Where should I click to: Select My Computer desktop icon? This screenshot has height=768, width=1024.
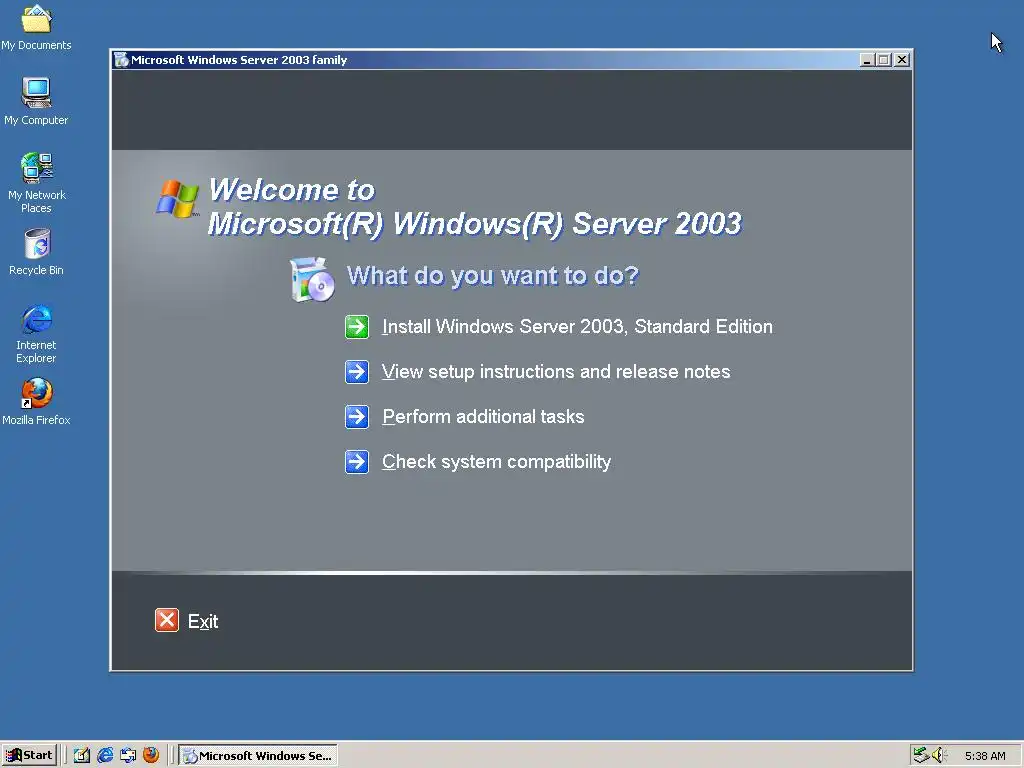[x=36, y=102]
